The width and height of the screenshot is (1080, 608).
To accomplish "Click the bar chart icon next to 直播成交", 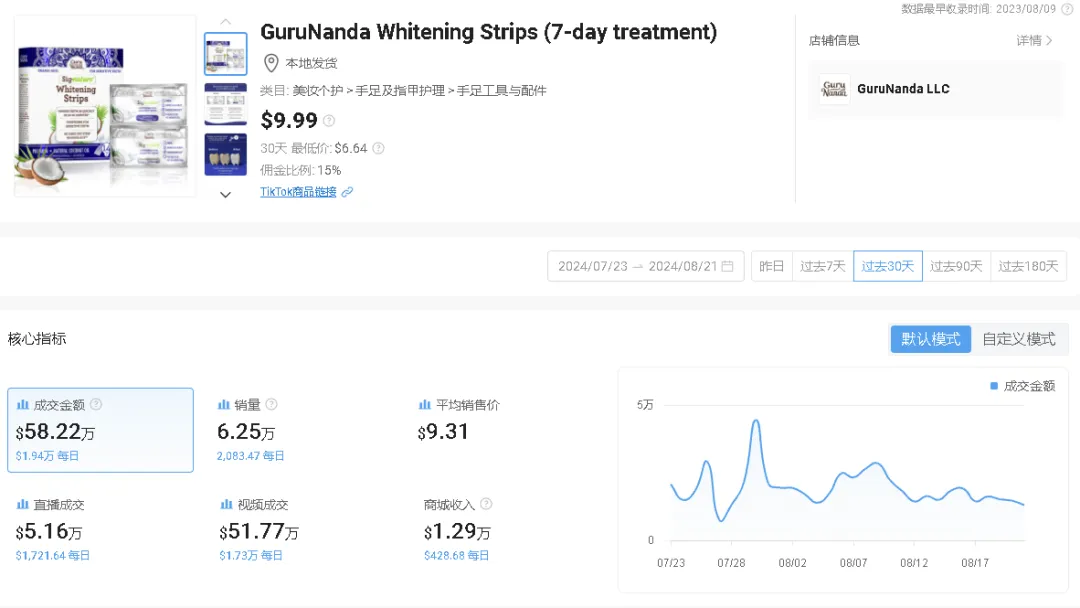I will point(23,505).
